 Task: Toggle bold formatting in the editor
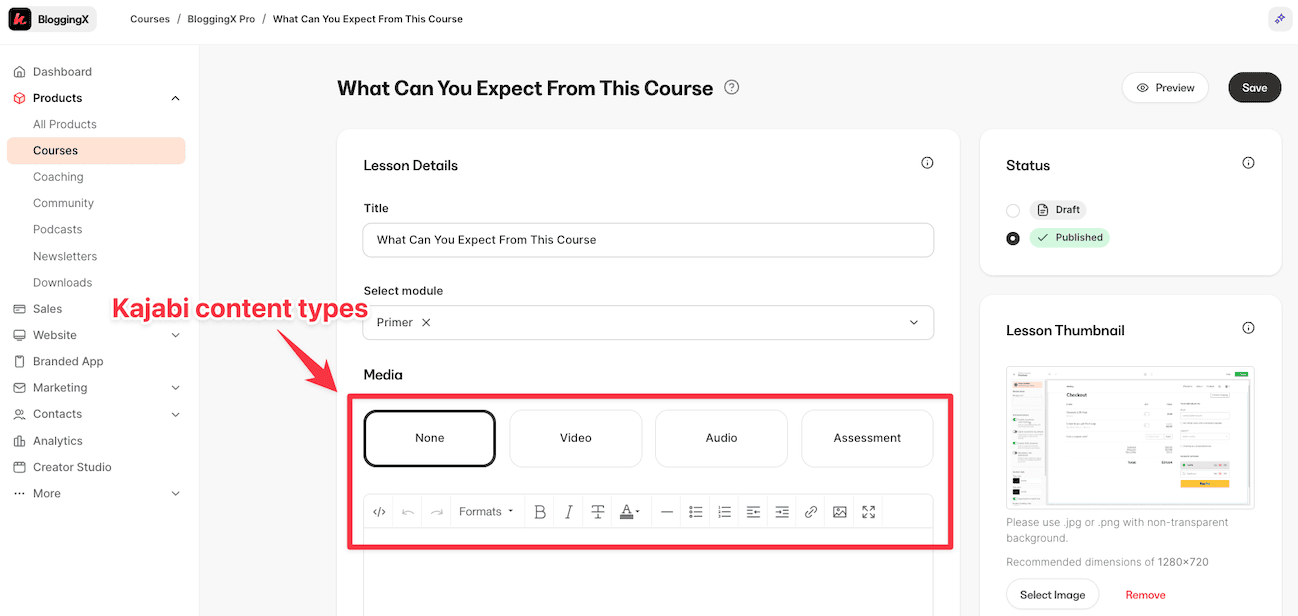point(540,512)
